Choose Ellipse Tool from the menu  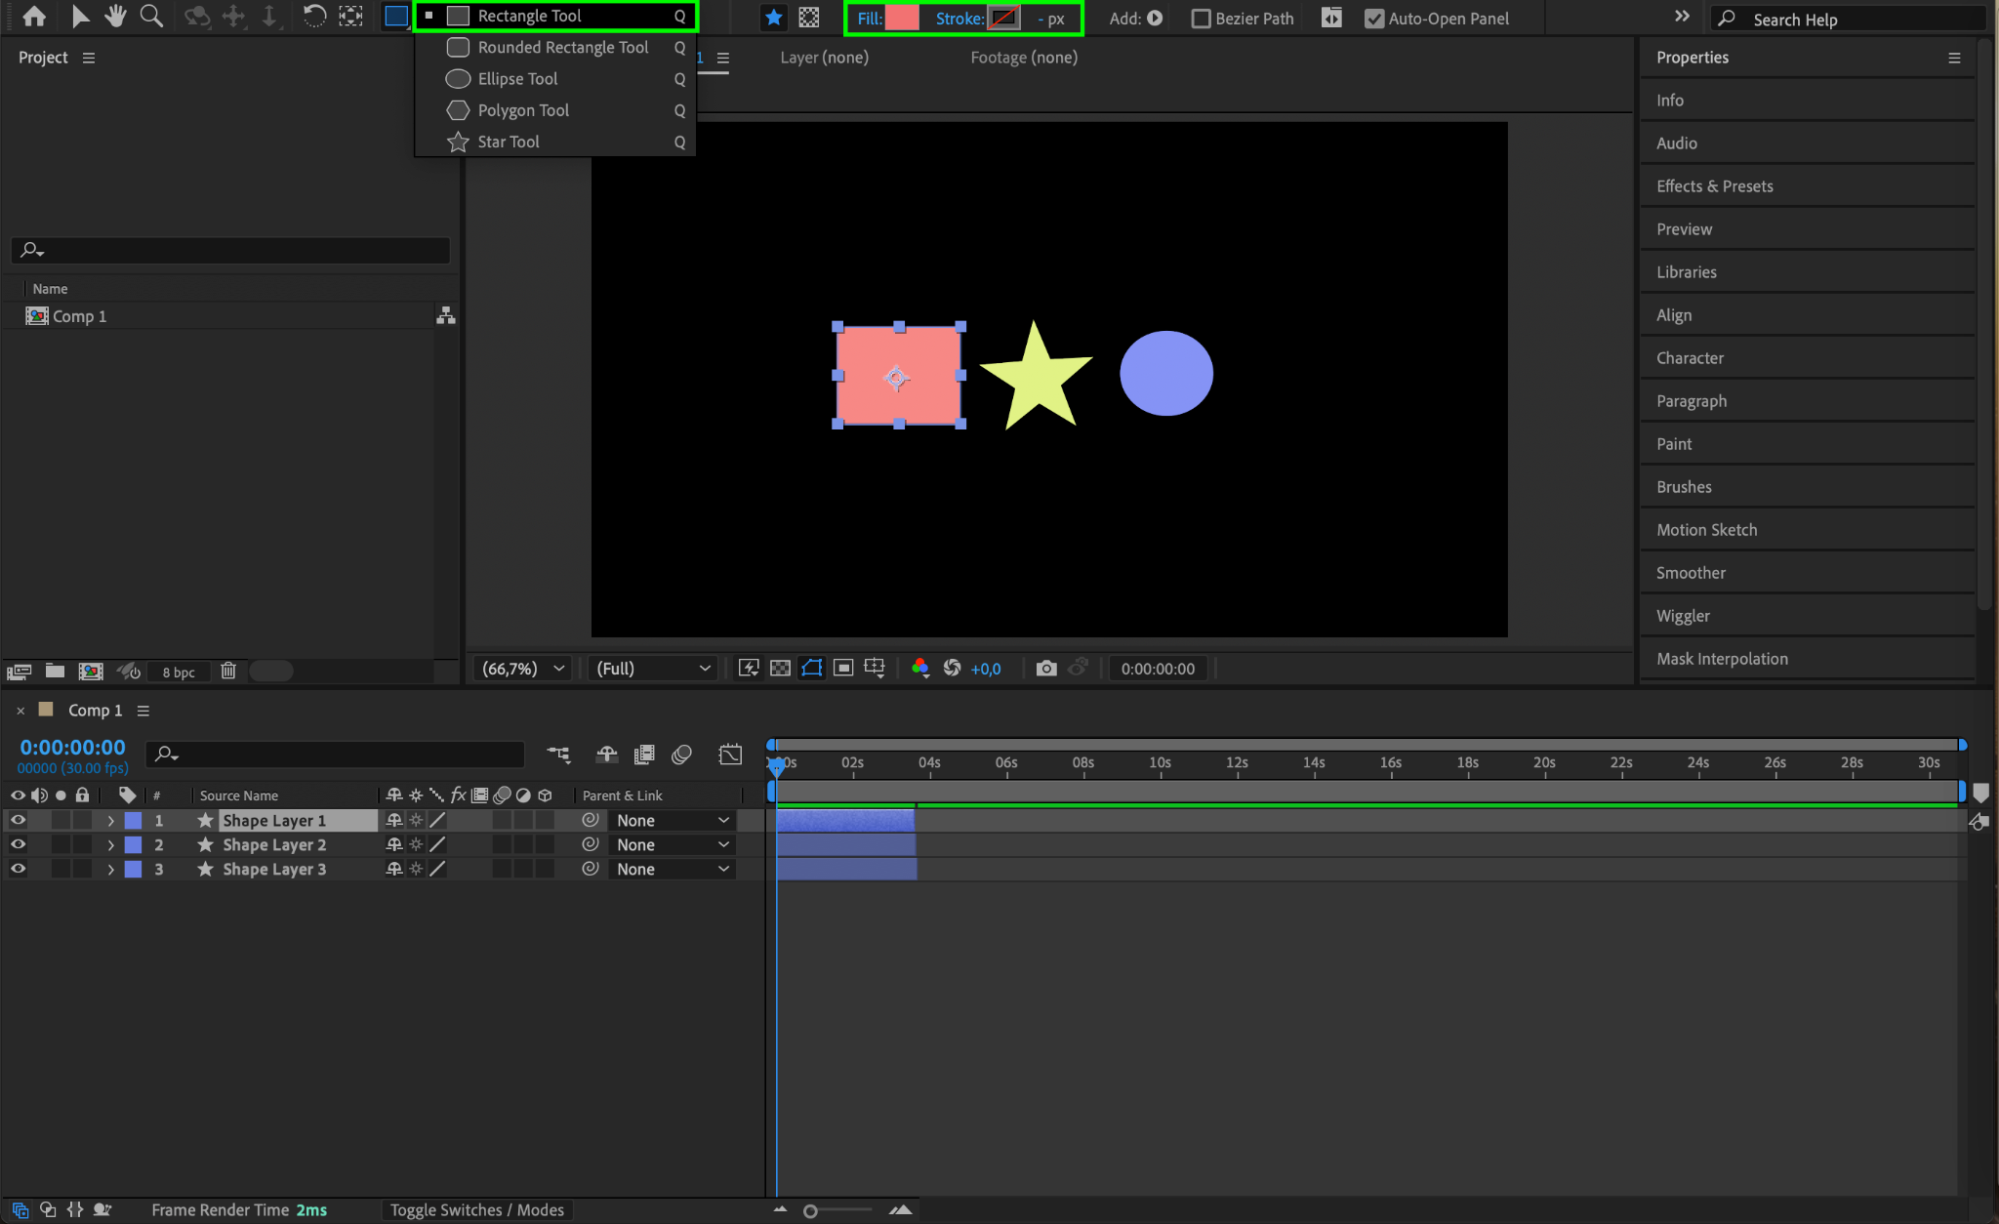click(x=517, y=79)
